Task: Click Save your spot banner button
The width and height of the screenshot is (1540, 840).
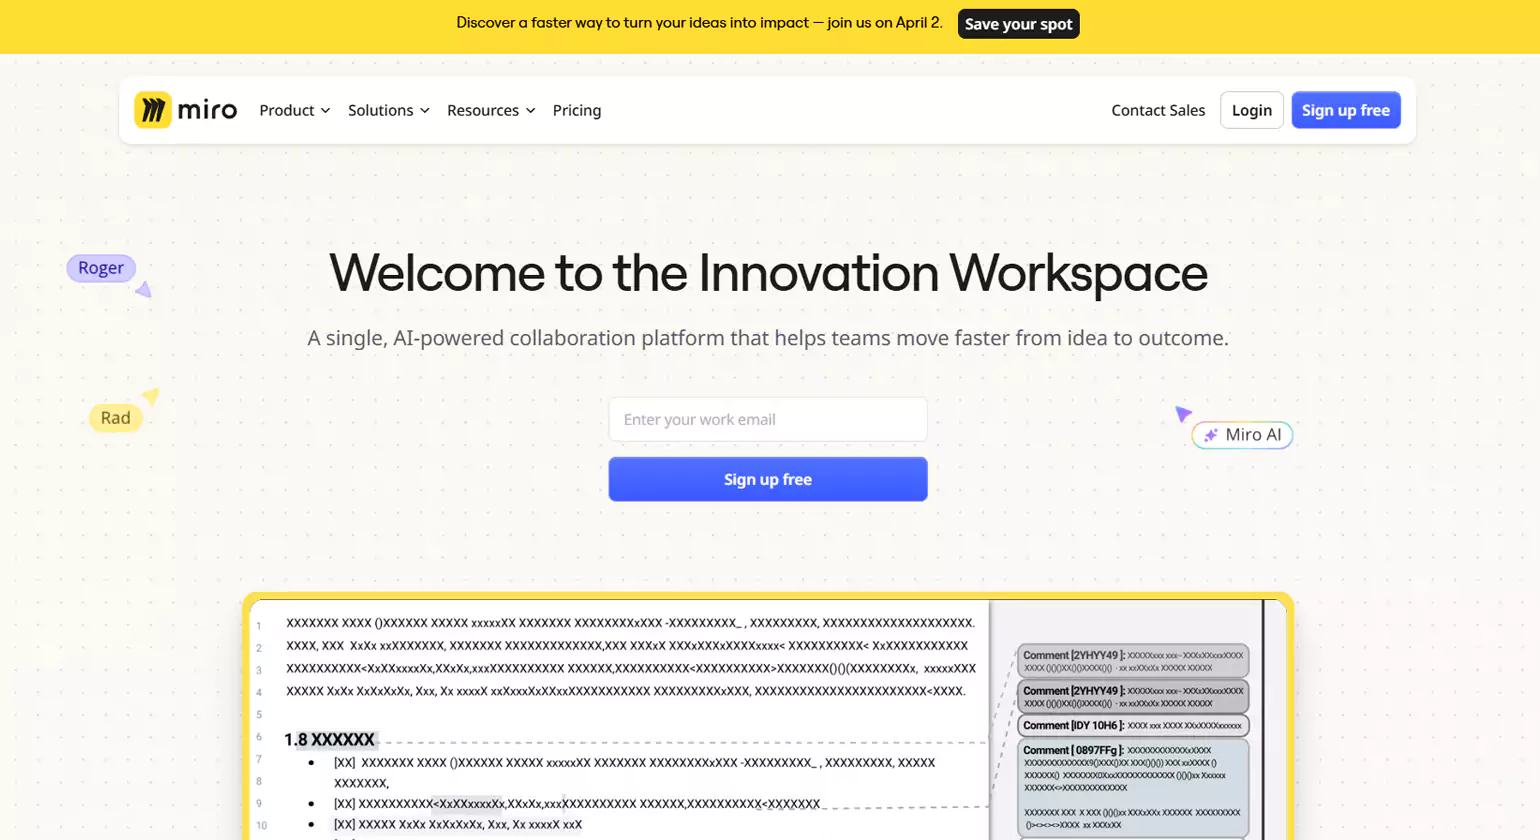Action: pyautogui.click(x=1018, y=24)
